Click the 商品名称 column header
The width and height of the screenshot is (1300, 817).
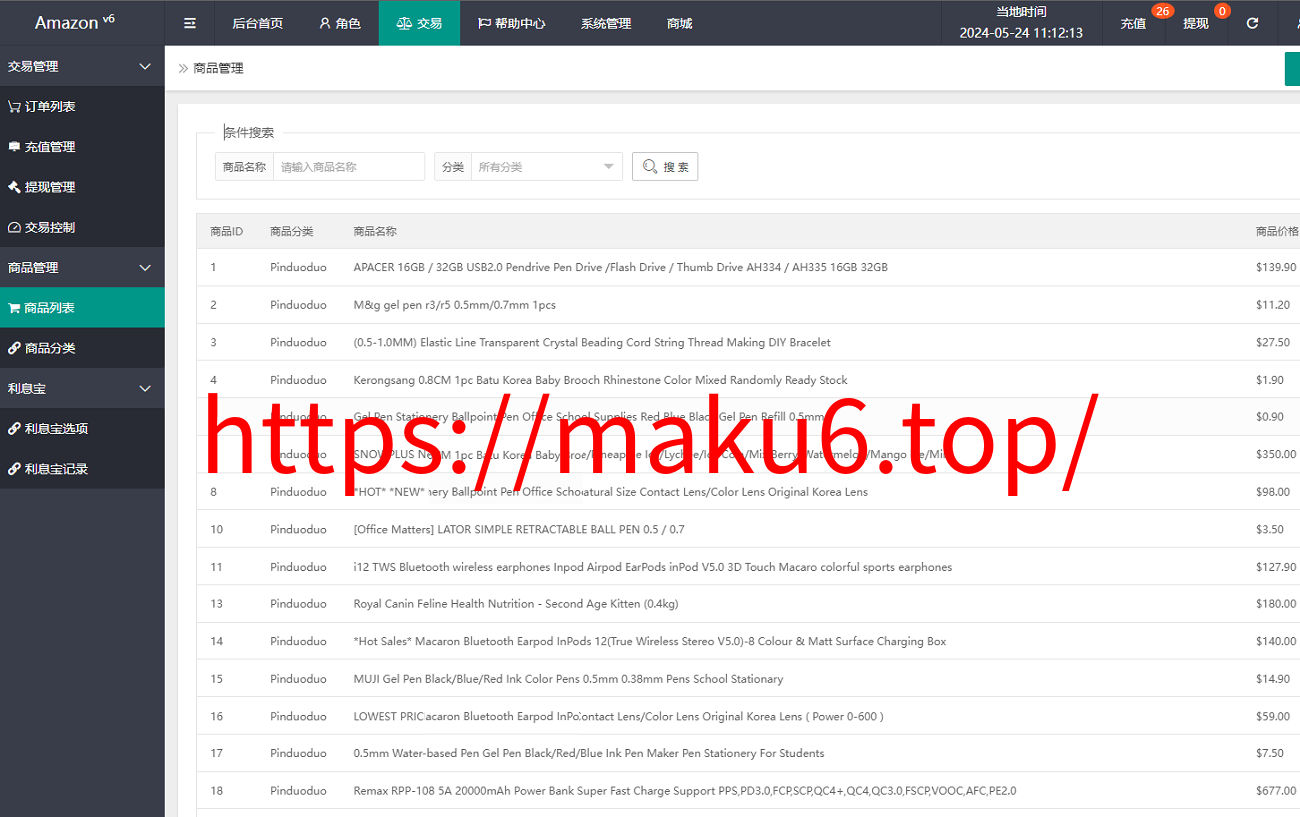coord(375,231)
